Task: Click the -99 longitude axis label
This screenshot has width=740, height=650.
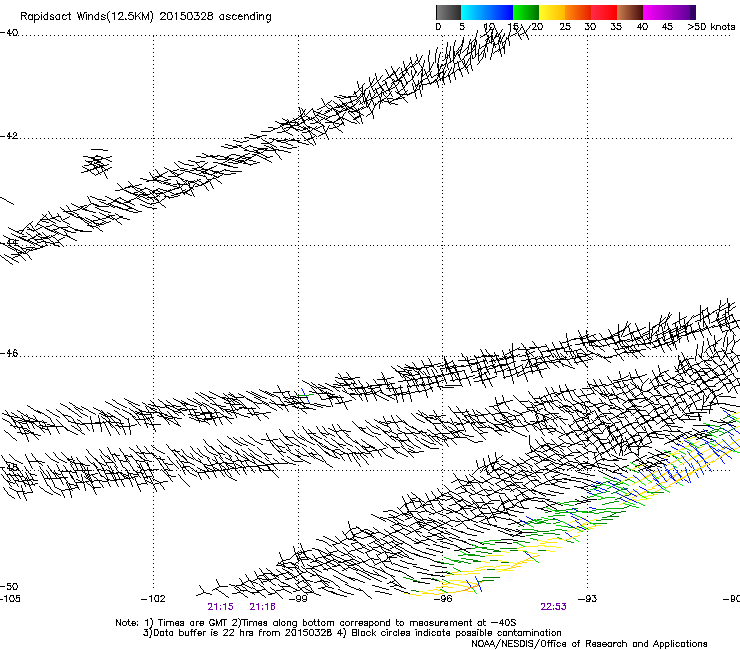Action: [298, 599]
